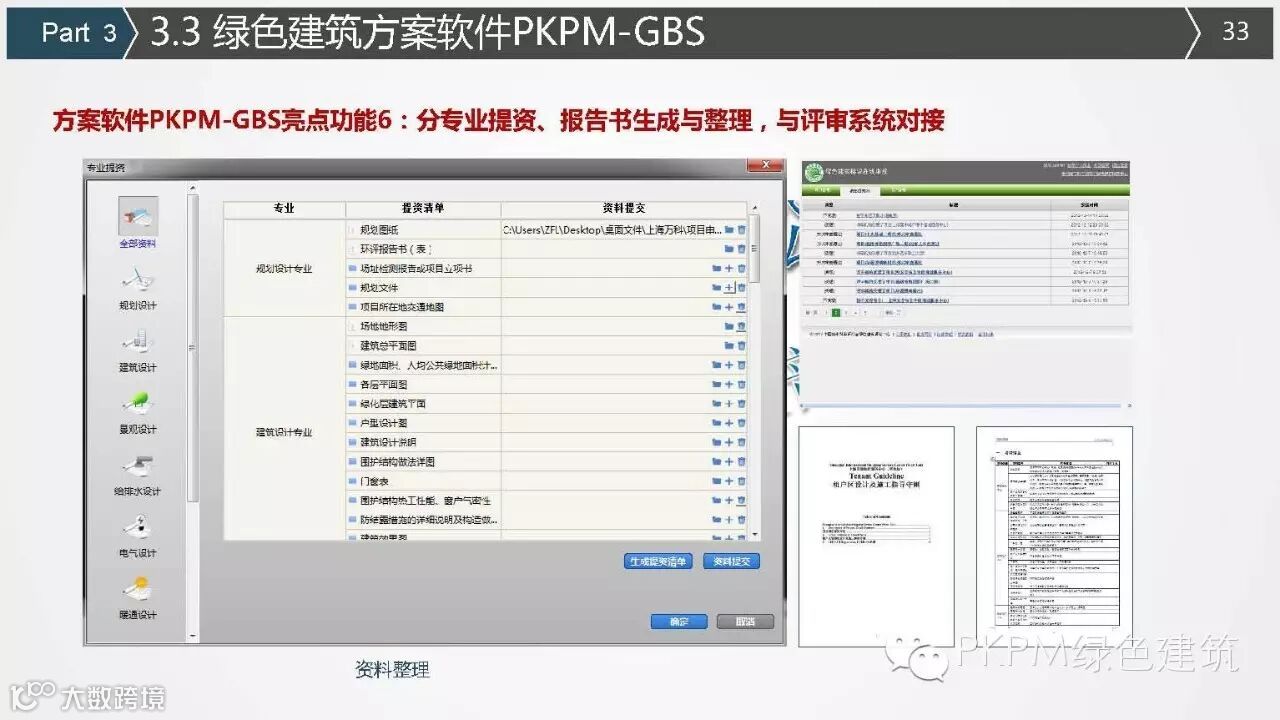Click trash icon in 环评报告书（表） row
The width and height of the screenshot is (1280, 720).
click(741, 249)
